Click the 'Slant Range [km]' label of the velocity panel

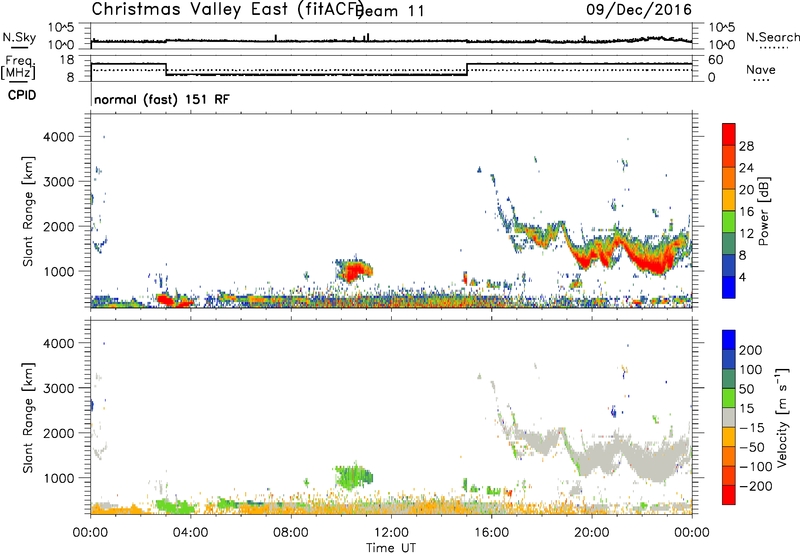[28, 418]
